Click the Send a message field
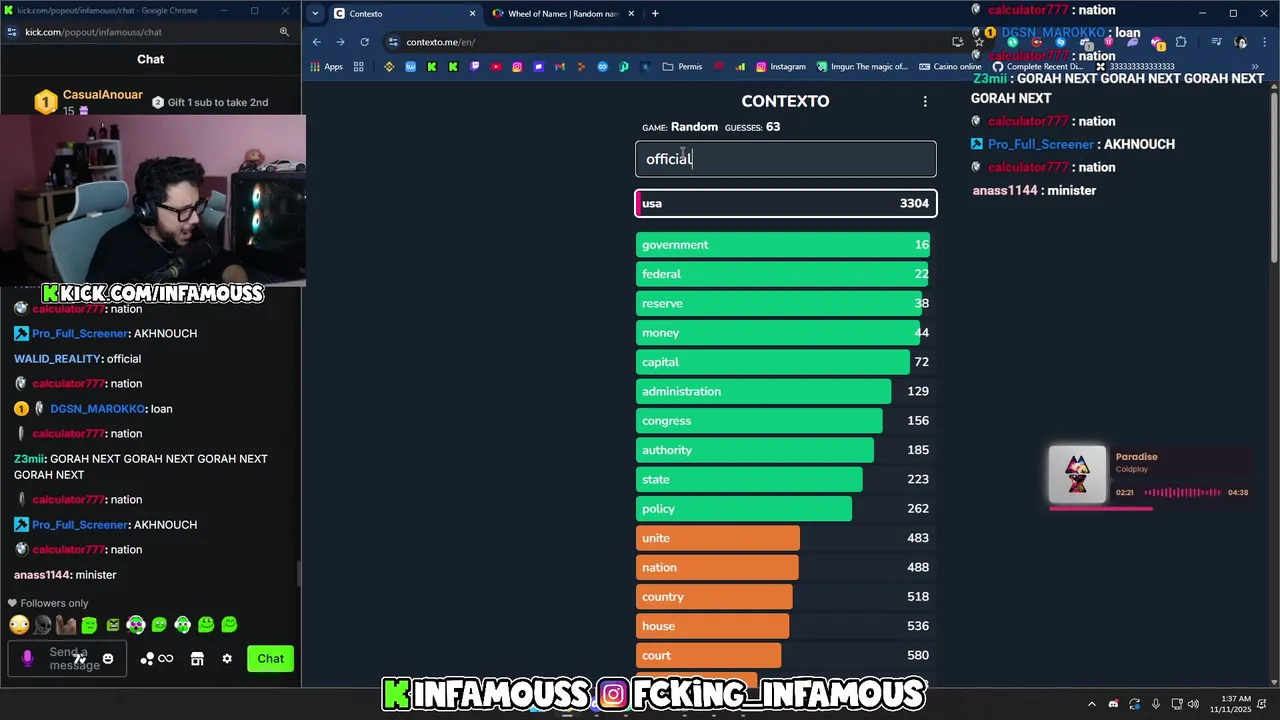 tap(68, 658)
